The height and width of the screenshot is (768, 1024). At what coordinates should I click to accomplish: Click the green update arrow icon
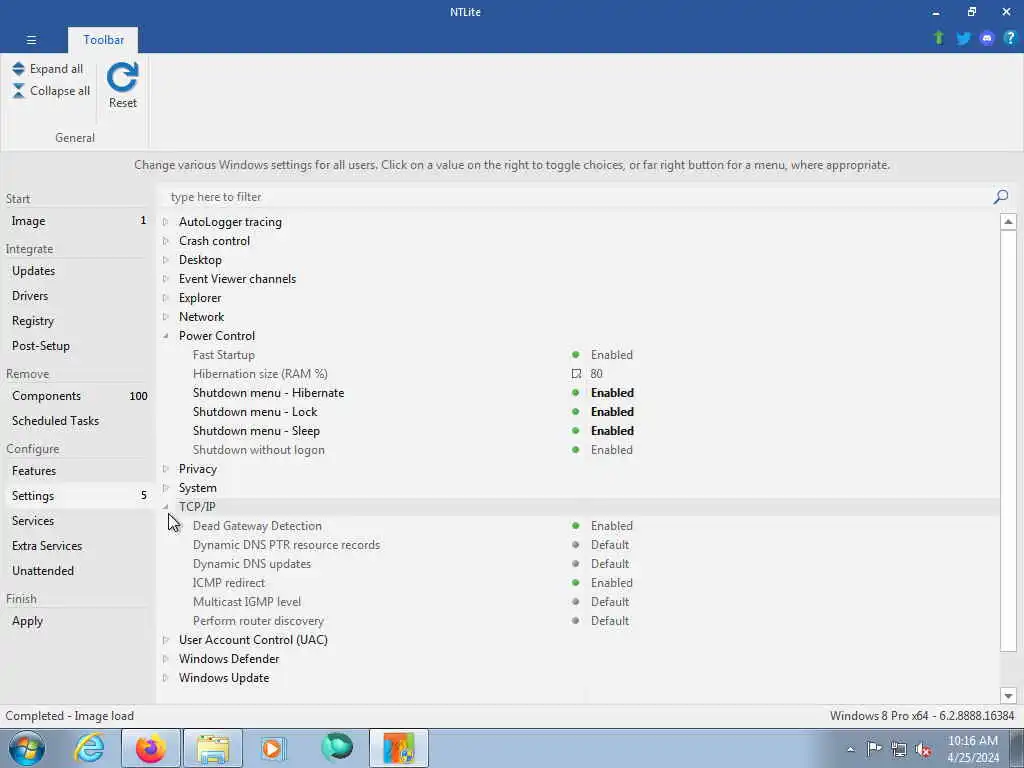click(939, 38)
